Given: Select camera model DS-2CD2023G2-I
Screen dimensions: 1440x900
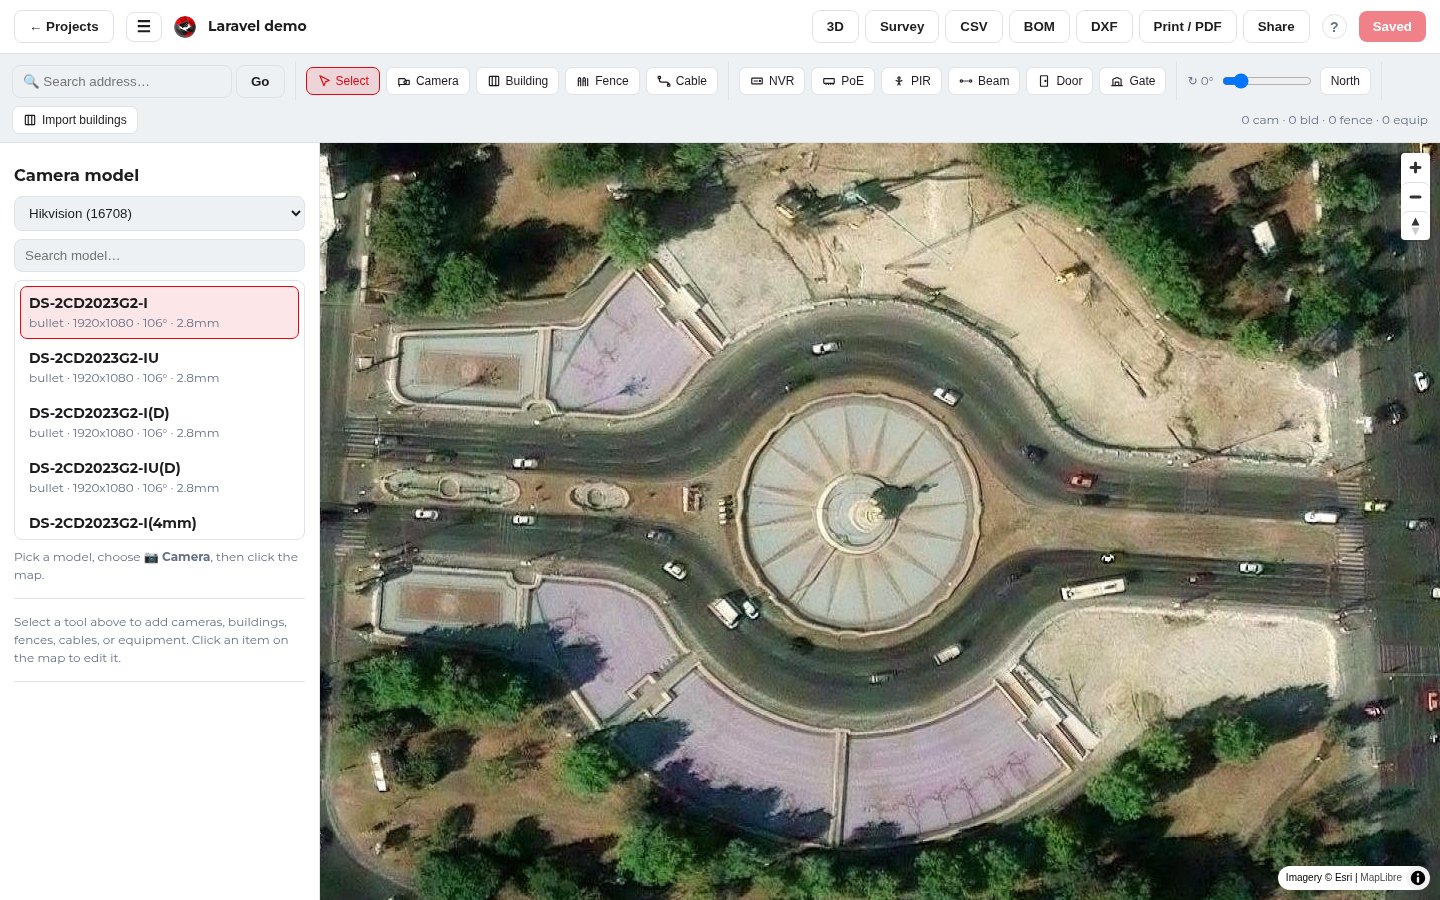Looking at the screenshot, I should [159, 312].
